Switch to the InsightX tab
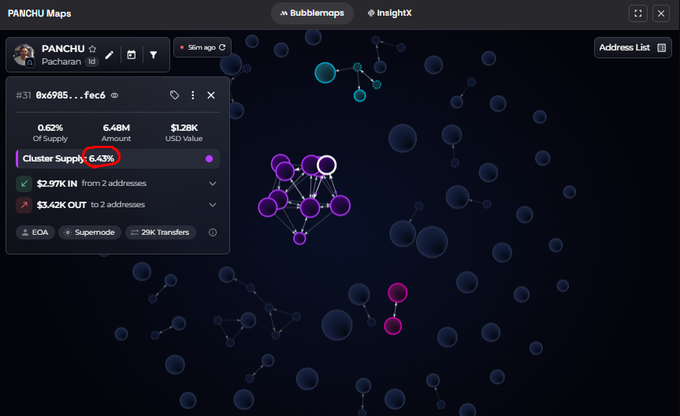 point(389,13)
